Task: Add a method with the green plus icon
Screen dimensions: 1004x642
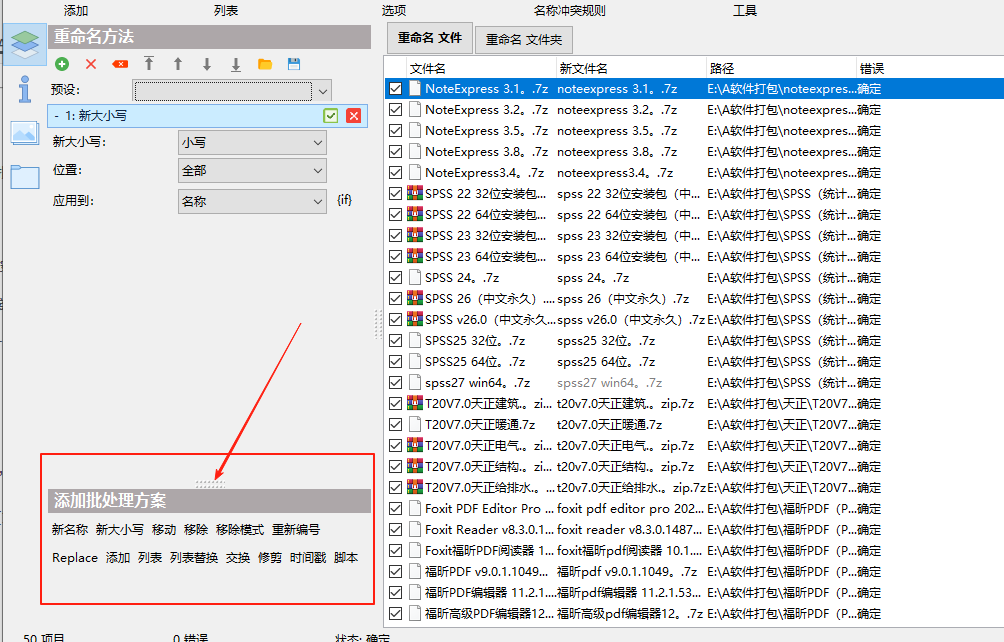Action: (x=62, y=64)
